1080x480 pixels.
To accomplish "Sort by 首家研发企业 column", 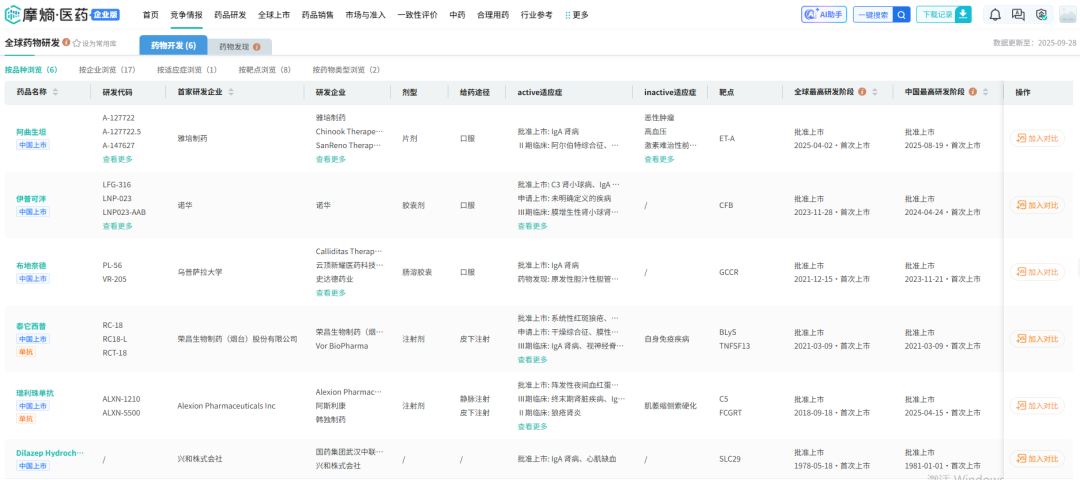I will coord(232,92).
